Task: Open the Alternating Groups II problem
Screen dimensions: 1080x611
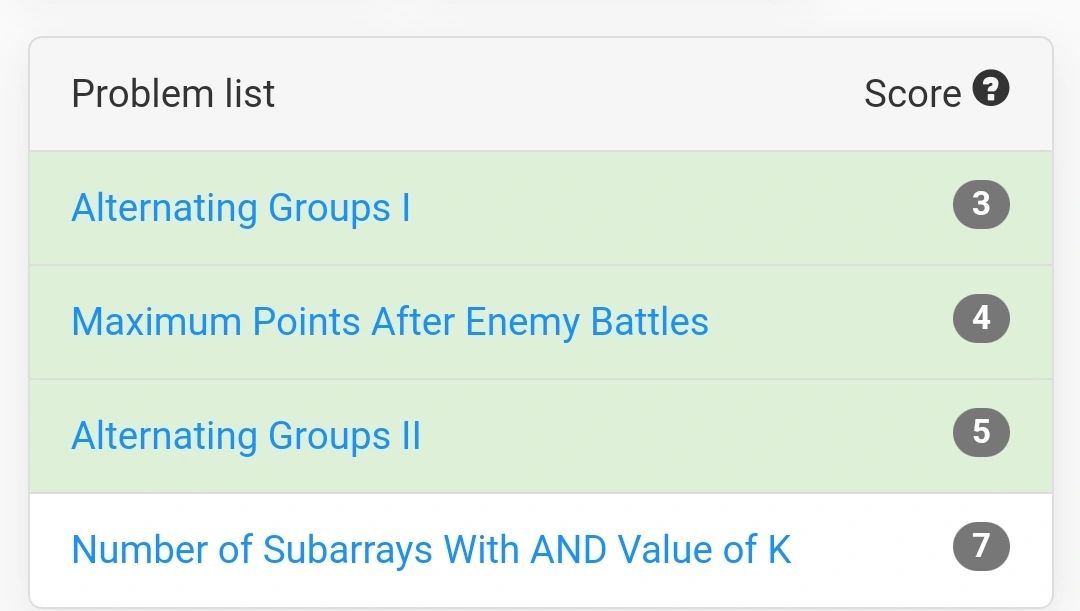Action: coord(246,436)
